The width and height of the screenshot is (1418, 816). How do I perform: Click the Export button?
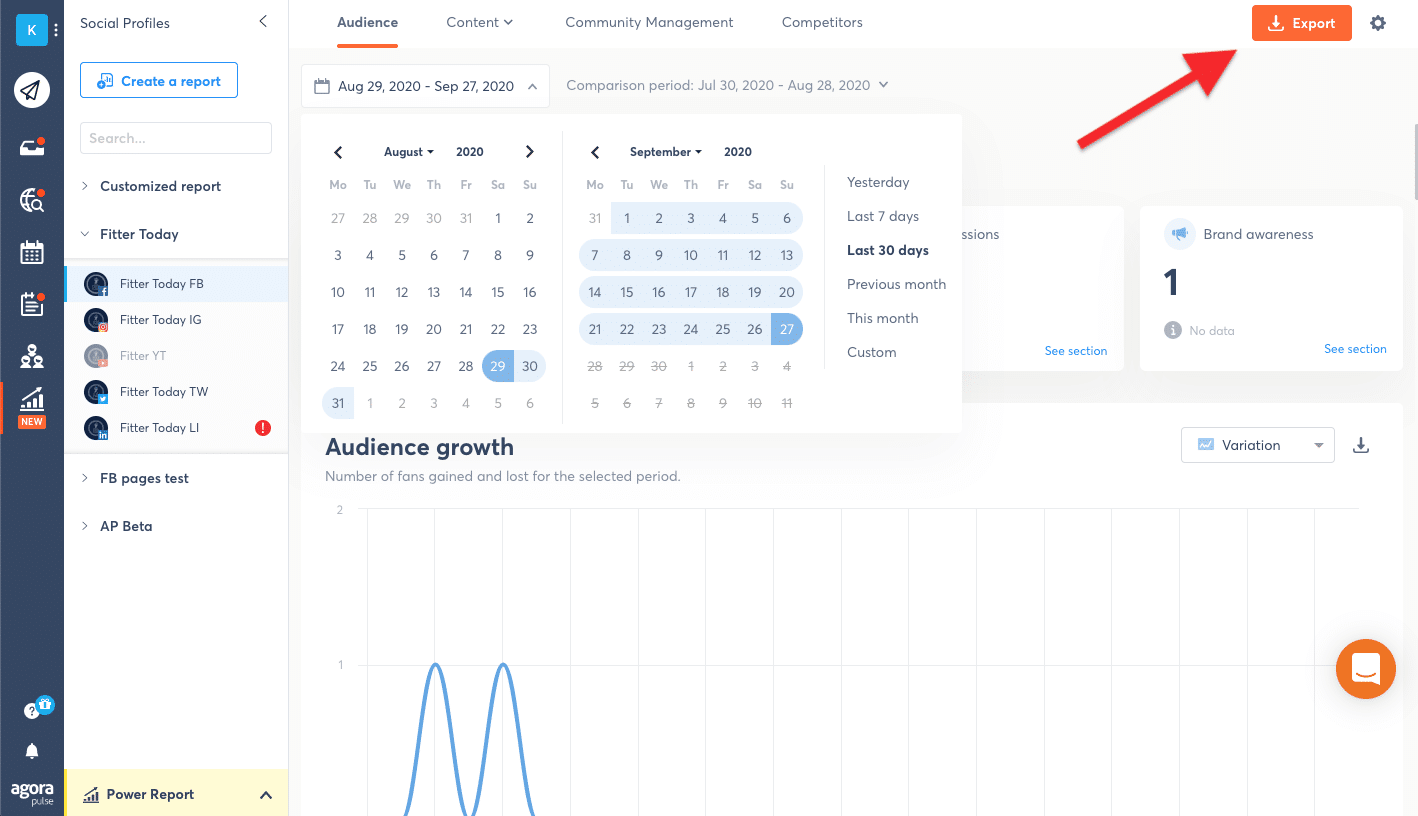point(1301,23)
